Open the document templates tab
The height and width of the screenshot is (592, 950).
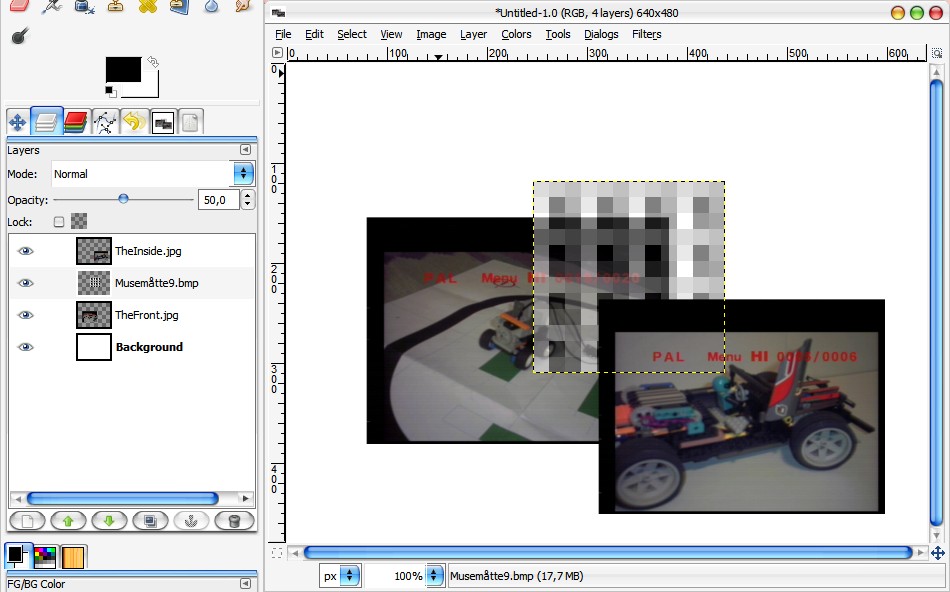[190, 122]
